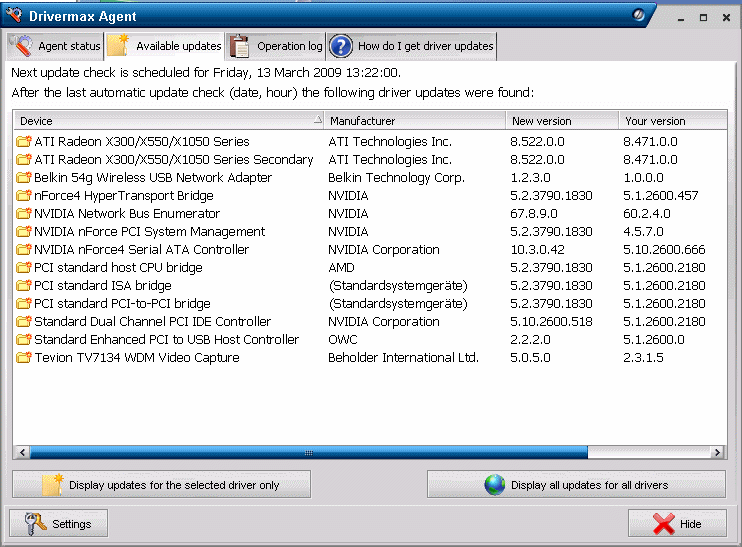
Task: Sort list by Device column header
Action: (x=168, y=121)
